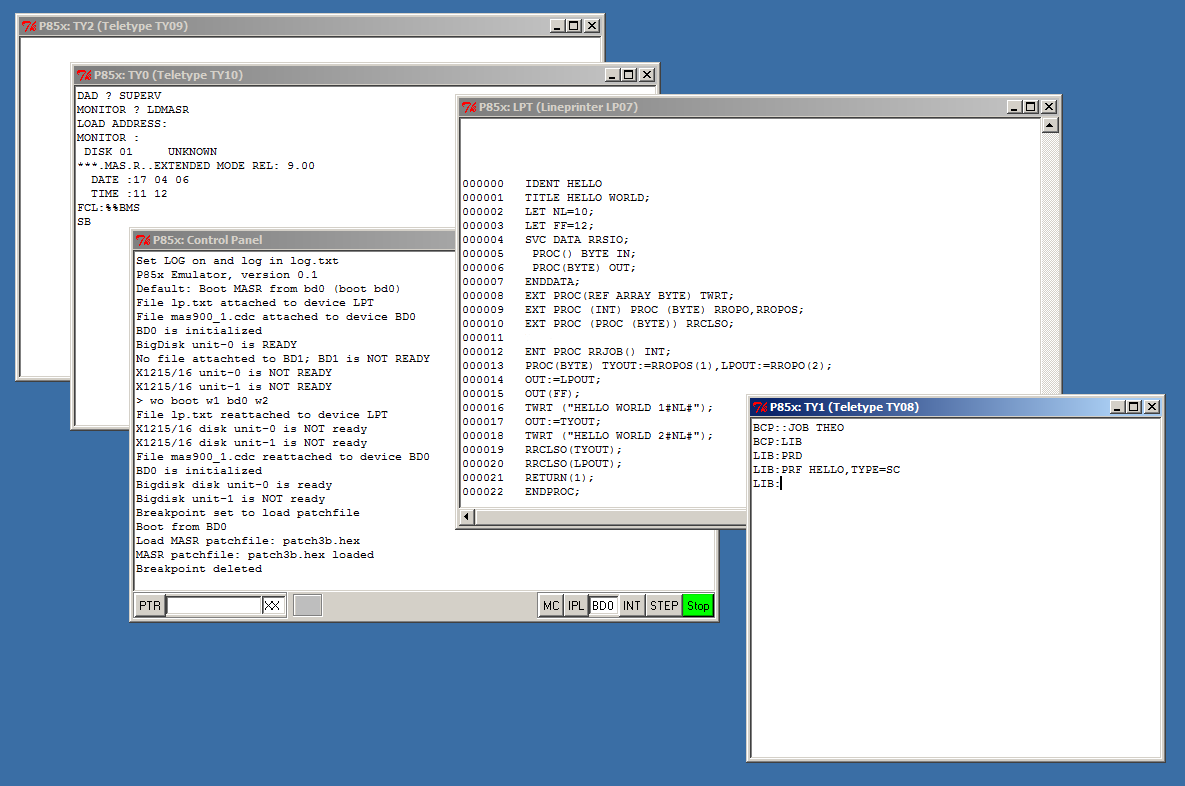This screenshot has height=786, width=1185.
Task: Maximize the TY2 Teletype window
Action: [573, 26]
